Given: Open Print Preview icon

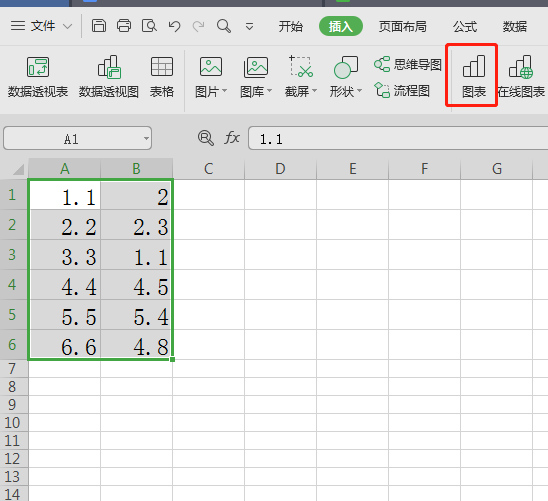Looking at the screenshot, I should 149,26.
